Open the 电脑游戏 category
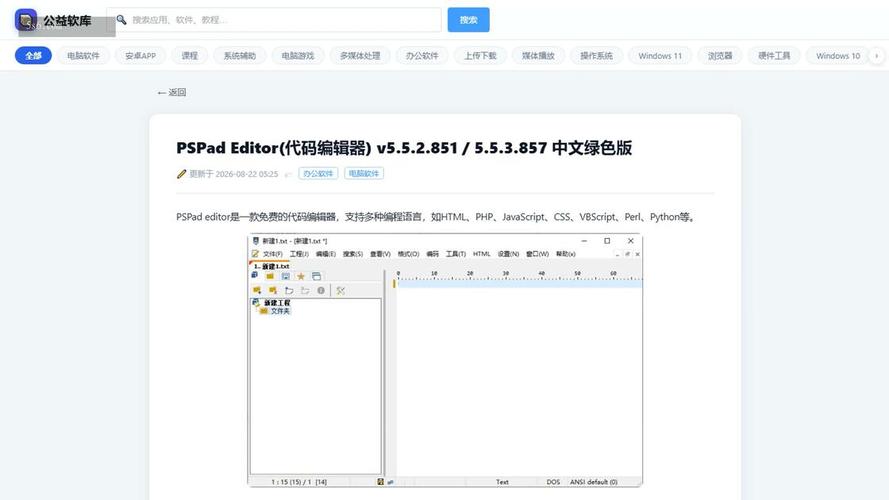 coord(298,56)
